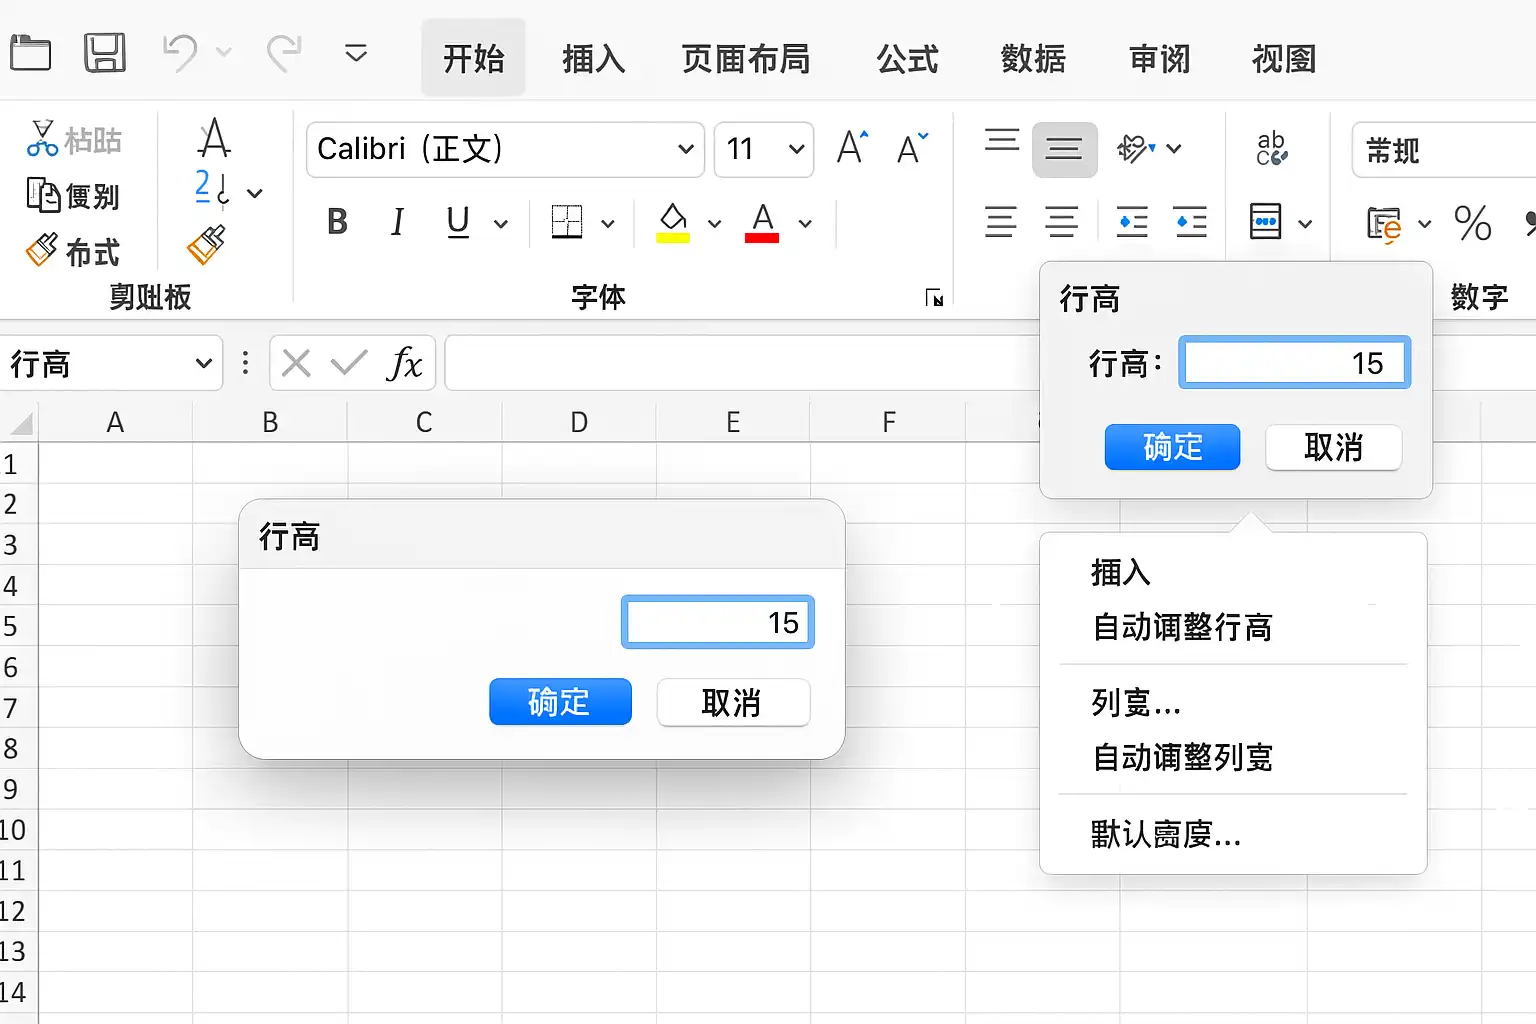The image size is (1536, 1024).
Task: Click the Save floppy disk icon
Action: 104,52
